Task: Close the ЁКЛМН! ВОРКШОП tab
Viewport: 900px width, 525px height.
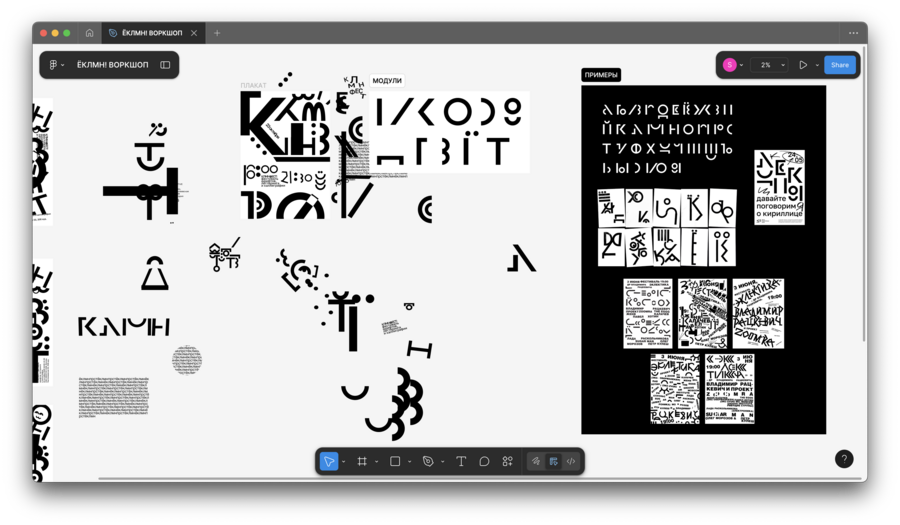Action: coord(194,33)
